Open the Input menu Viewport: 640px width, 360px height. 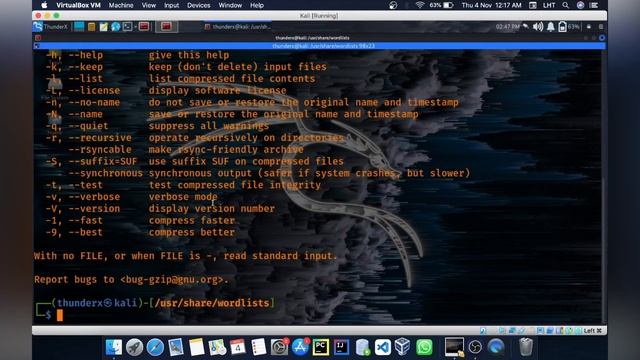[171, 5]
